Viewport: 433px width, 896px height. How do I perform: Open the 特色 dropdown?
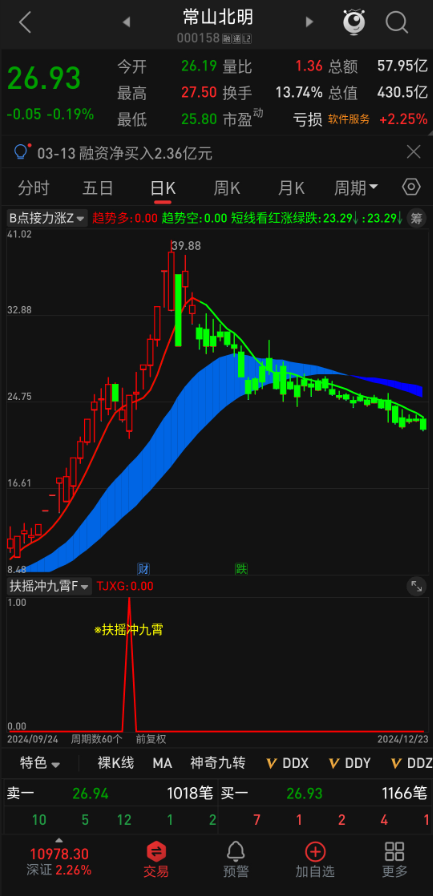(x=41, y=763)
